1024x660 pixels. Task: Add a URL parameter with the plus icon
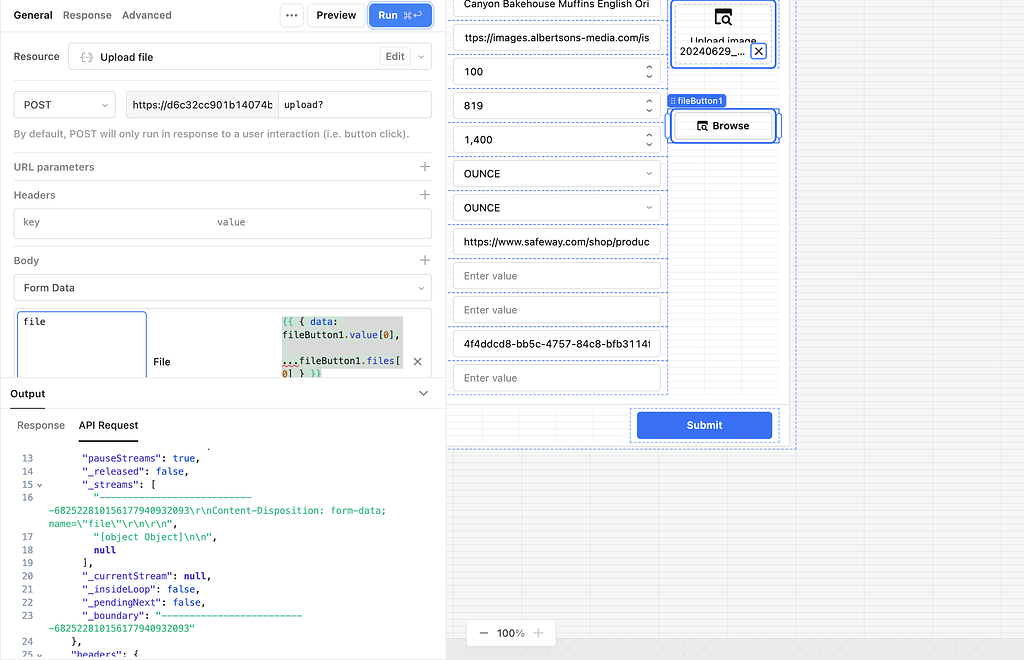coord(425,167)
